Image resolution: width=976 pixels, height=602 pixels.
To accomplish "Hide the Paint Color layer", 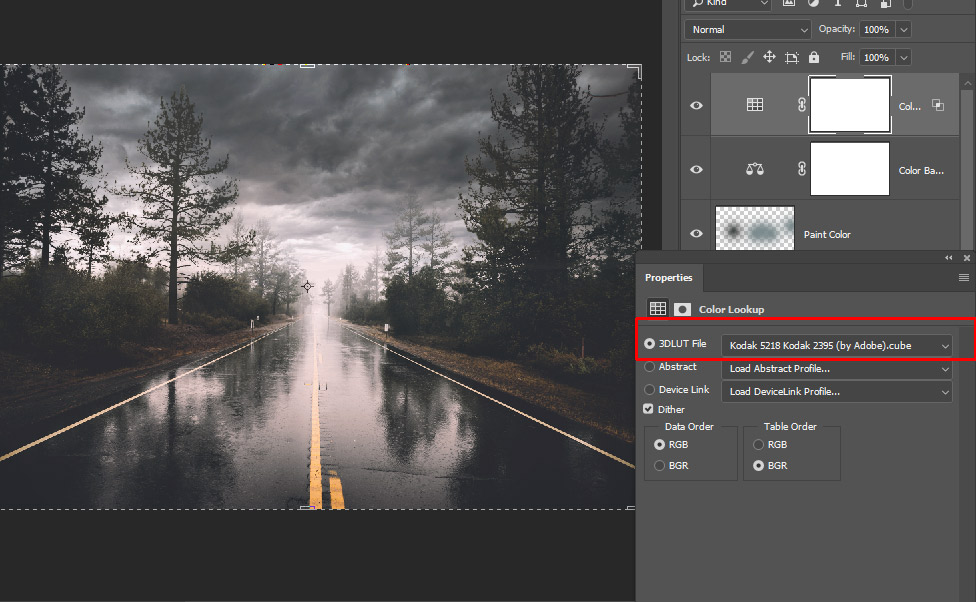I will [696, 234].
